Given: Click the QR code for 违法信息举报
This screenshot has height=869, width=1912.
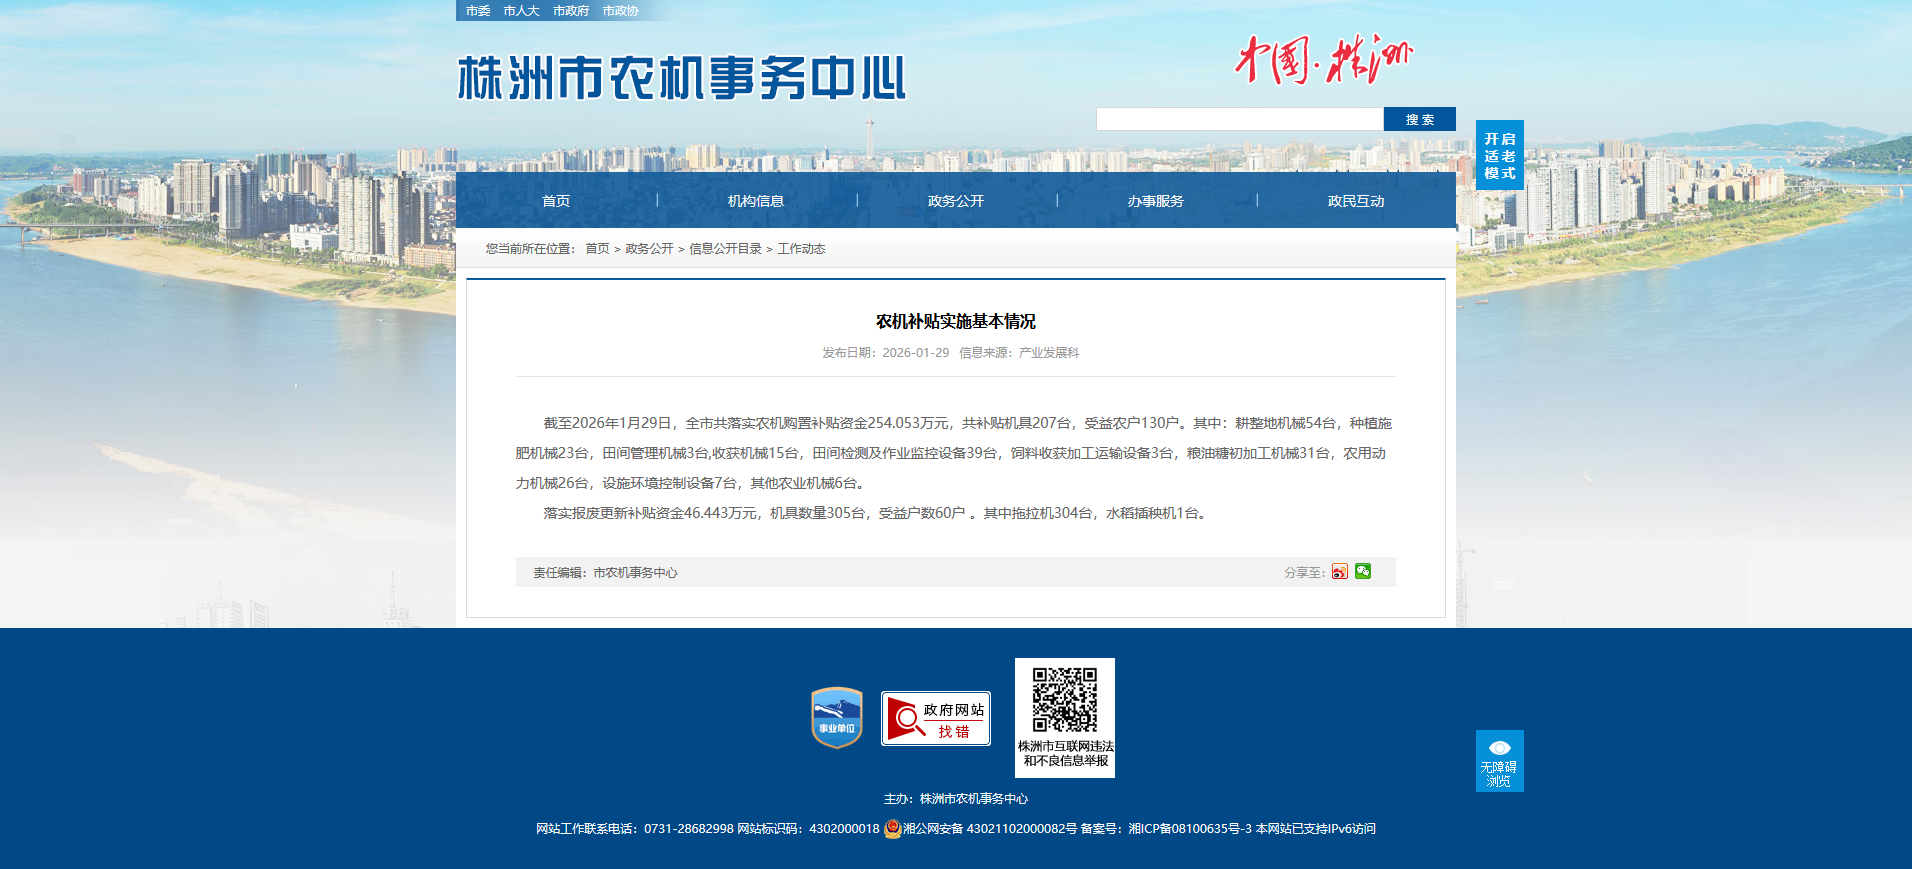Looking at the screenshot, I should pyautogui.click(x=1064, y=701).
